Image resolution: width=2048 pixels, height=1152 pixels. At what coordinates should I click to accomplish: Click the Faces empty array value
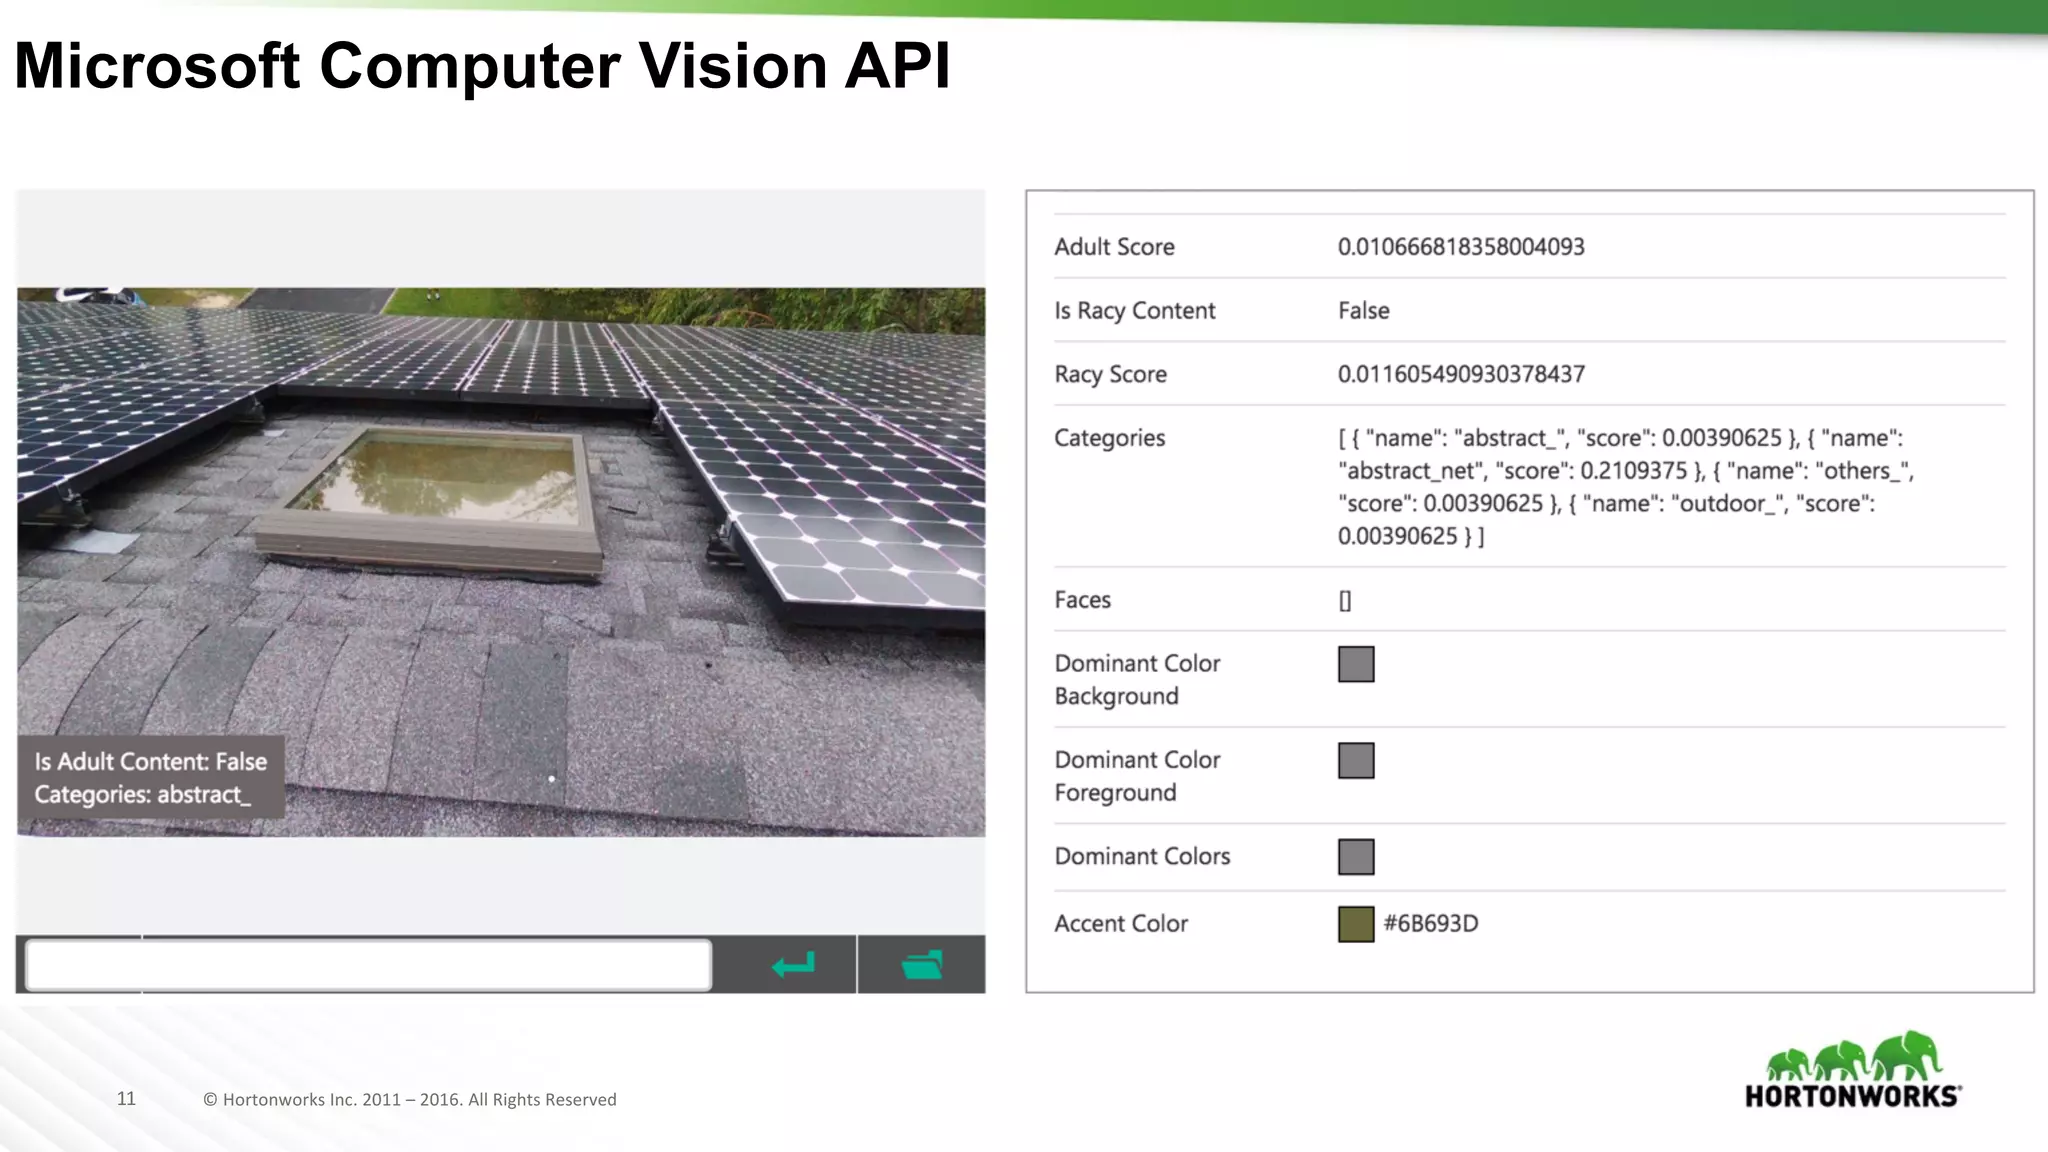1345,600
